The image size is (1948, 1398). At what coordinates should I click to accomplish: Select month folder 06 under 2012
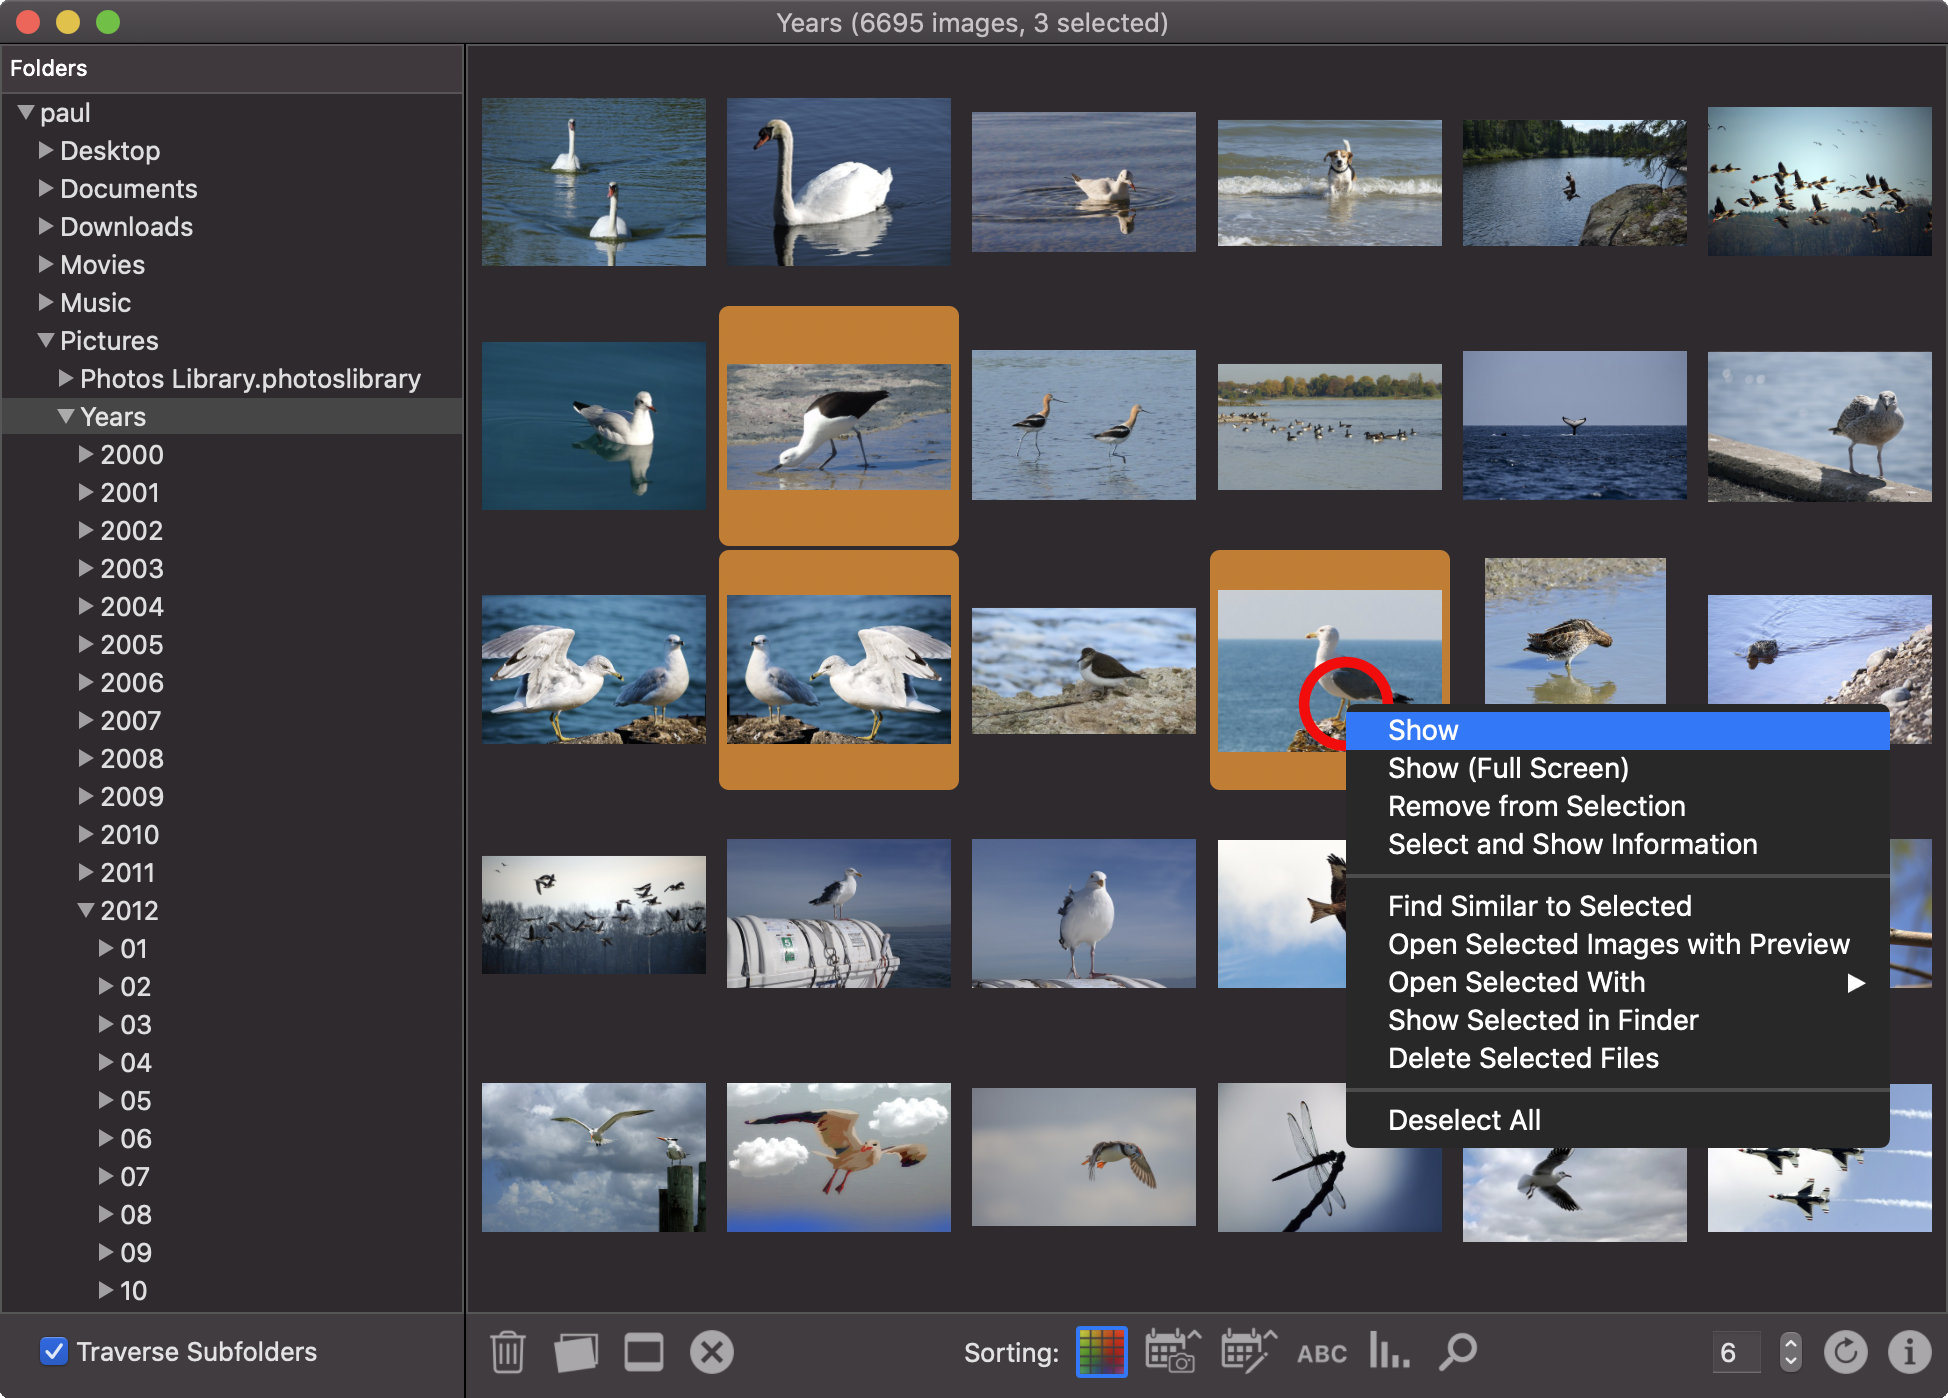click(x=232, y=1138)
